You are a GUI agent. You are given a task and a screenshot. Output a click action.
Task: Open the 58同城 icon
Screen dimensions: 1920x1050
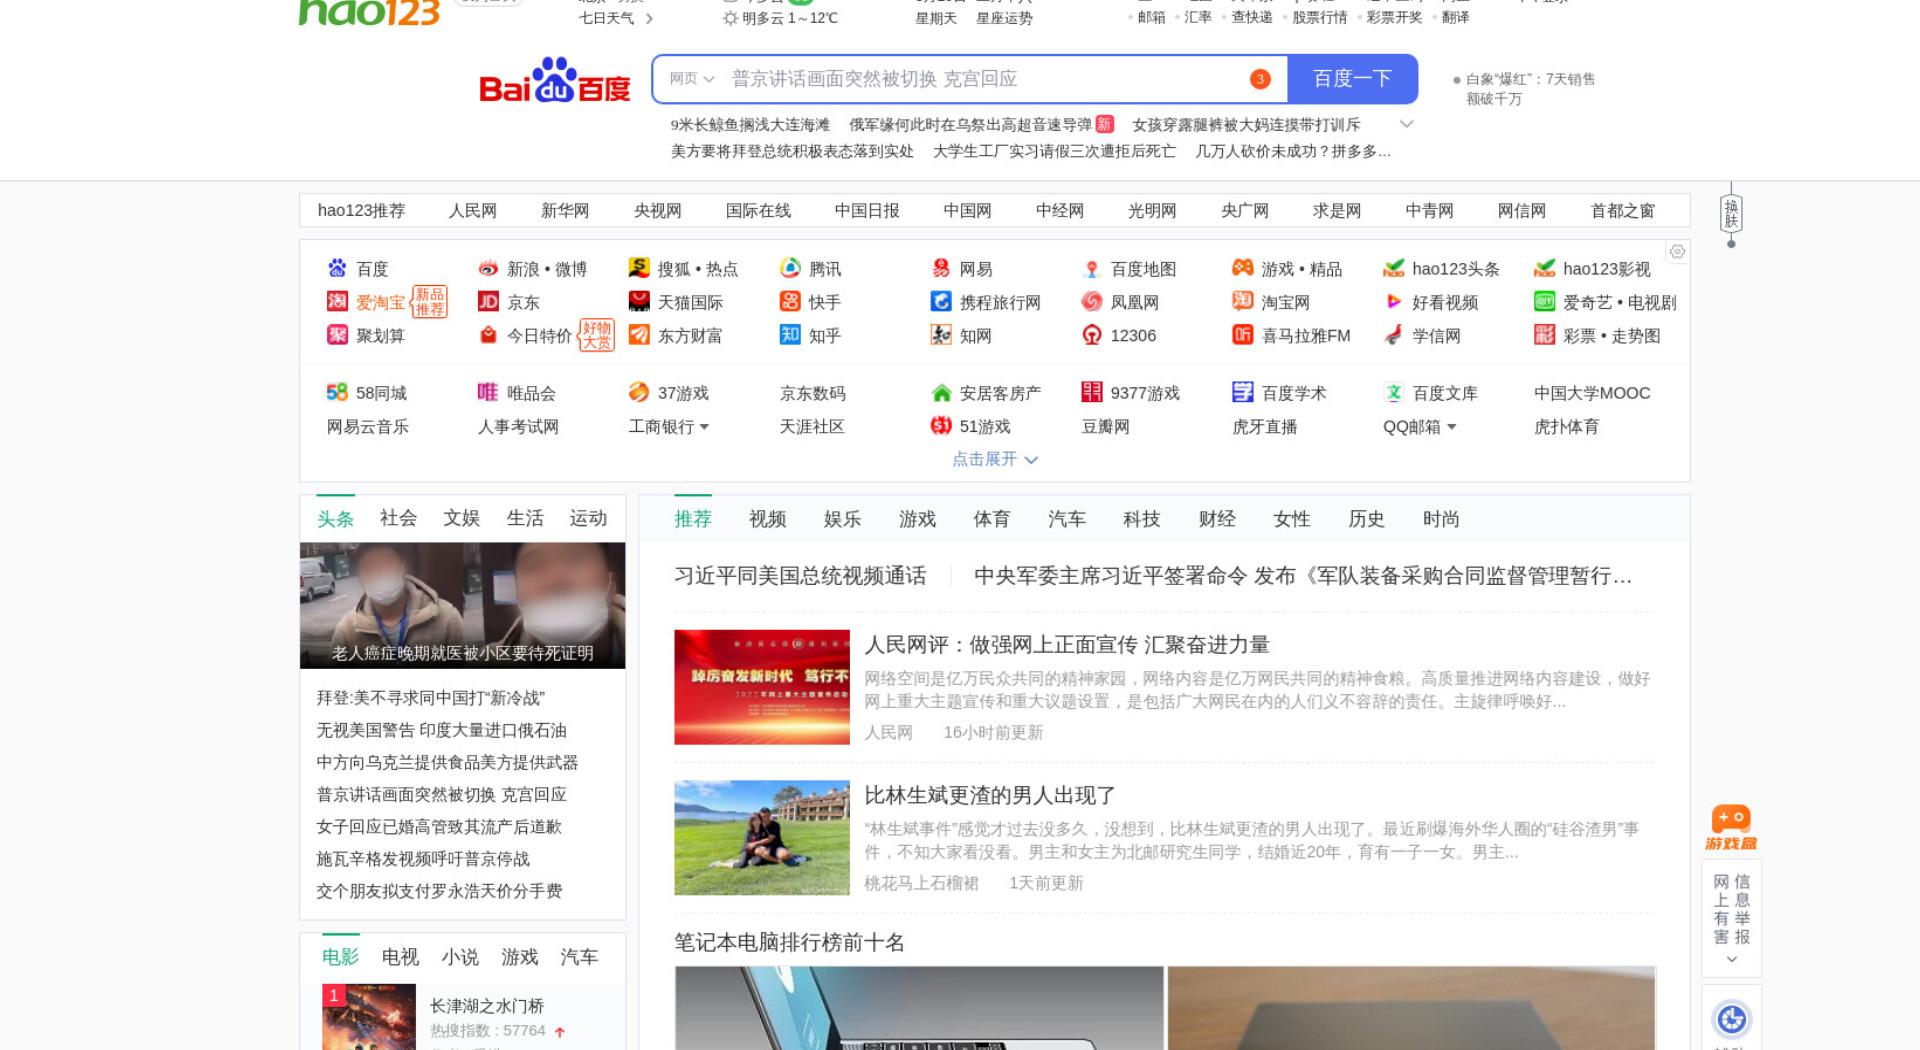click(x=337, y=392)
